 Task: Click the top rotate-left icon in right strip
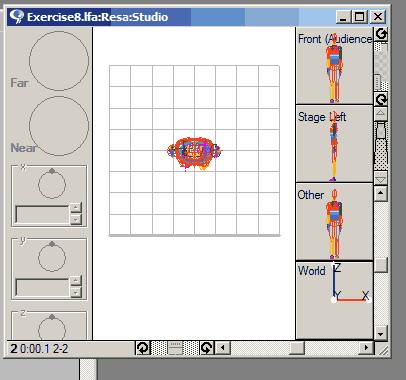[x=381, y=34]
